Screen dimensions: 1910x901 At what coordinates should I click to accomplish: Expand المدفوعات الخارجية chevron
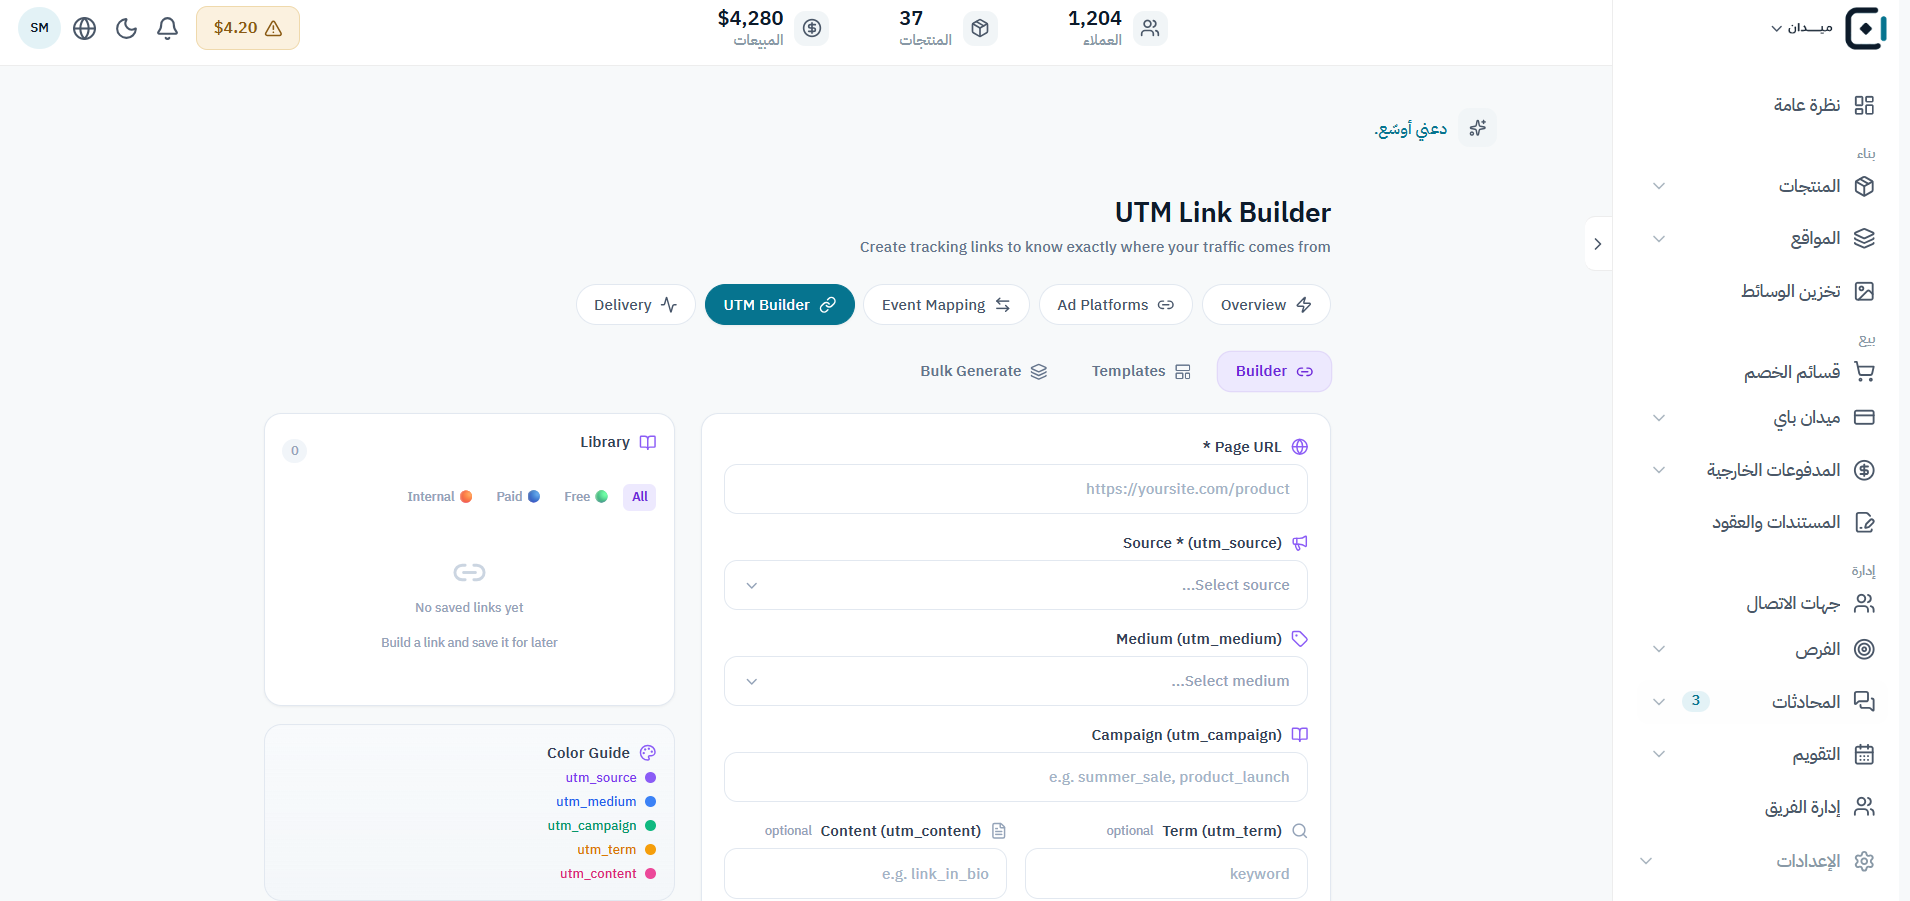1659,470
